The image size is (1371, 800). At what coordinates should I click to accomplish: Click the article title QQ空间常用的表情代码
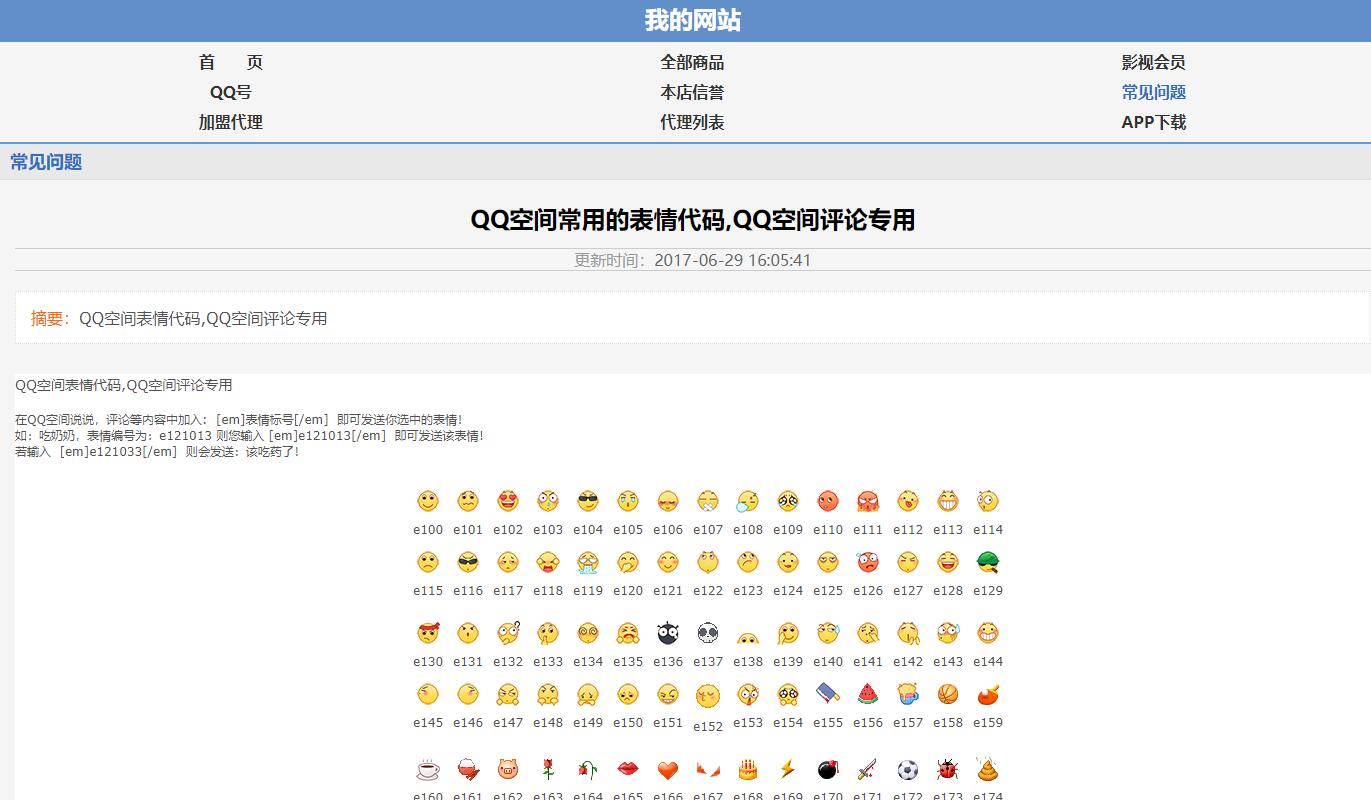coord(692,220)
